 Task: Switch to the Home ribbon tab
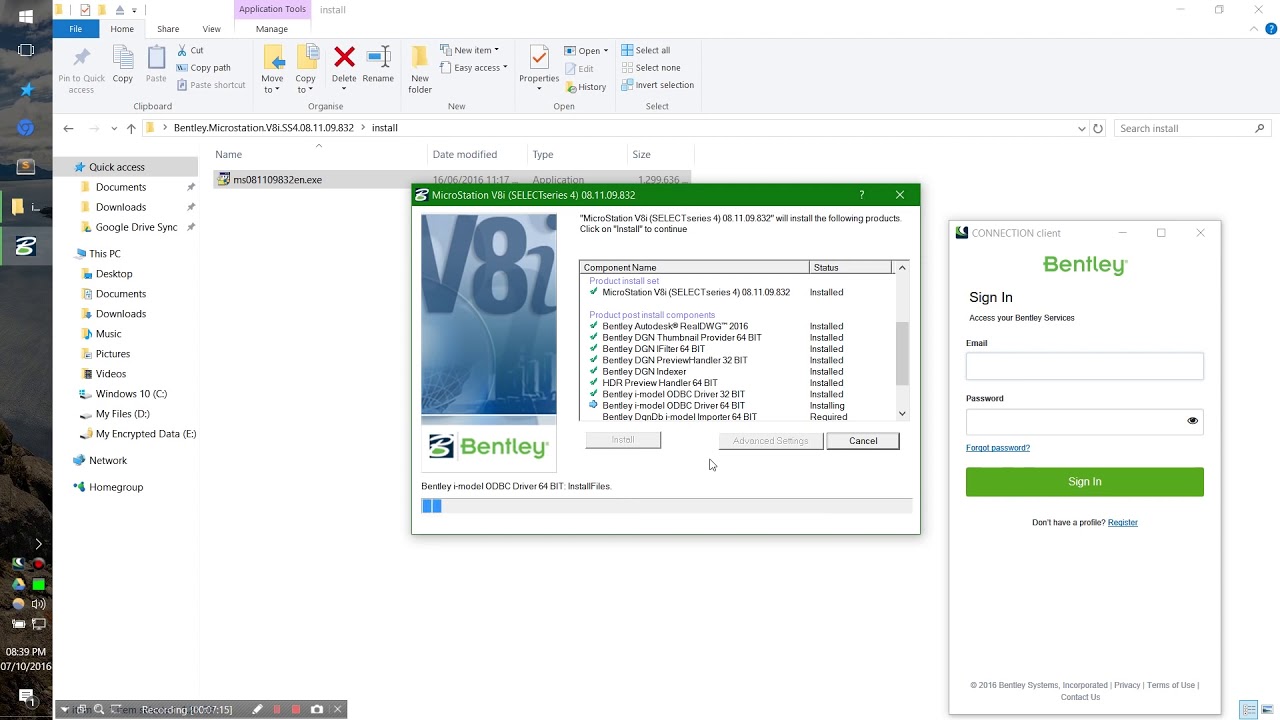tap(122, 29)
